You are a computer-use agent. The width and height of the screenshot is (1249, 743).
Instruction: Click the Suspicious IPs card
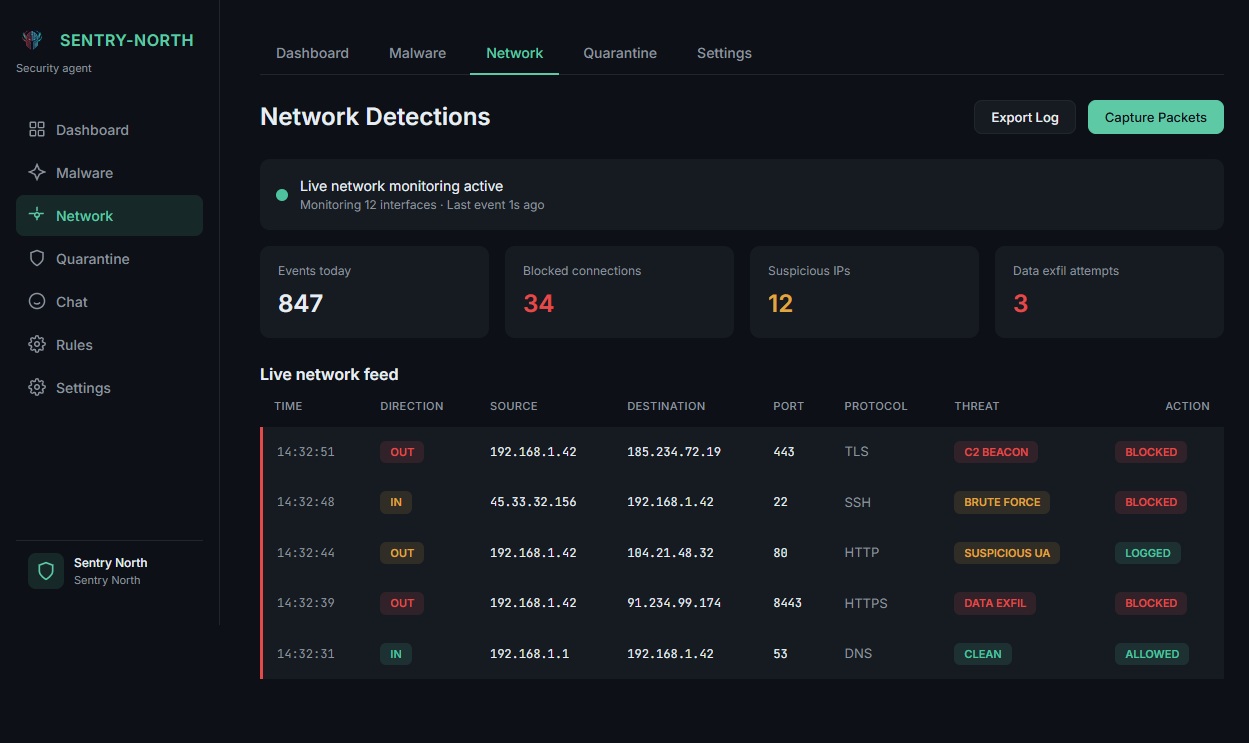click(x=864, y=292)
